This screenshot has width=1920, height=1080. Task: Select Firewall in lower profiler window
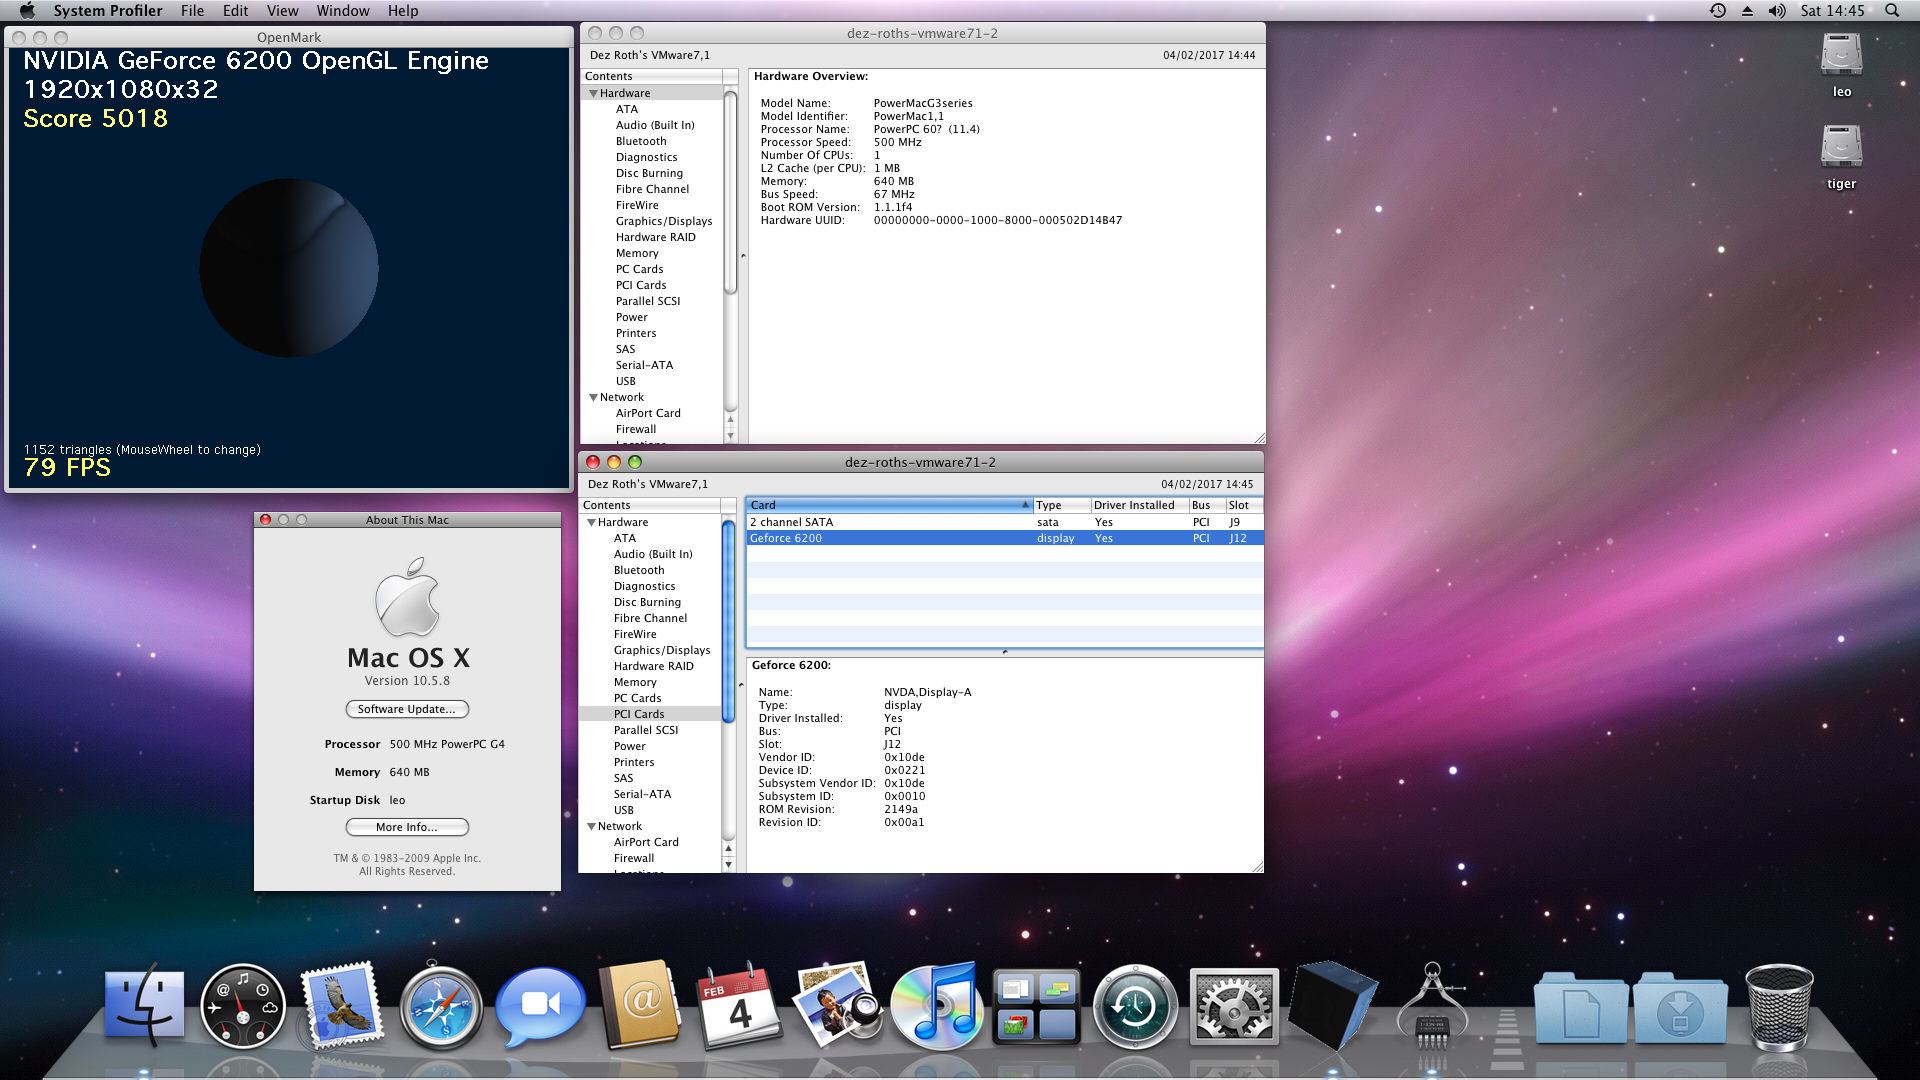[634, 858]
